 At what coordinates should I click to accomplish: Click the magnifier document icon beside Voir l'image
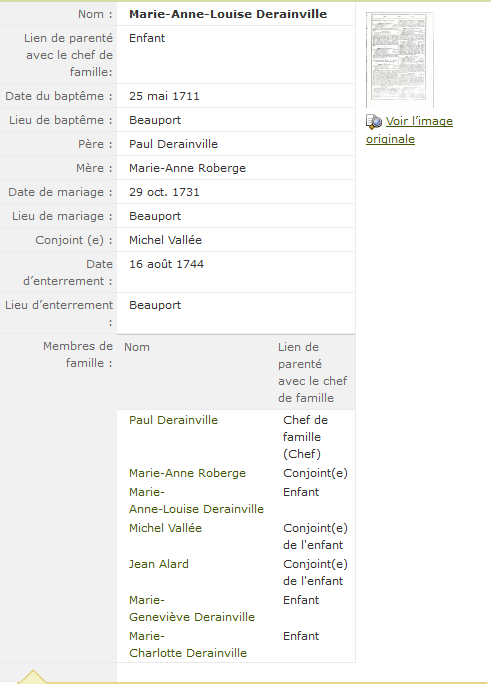[374, 122]
